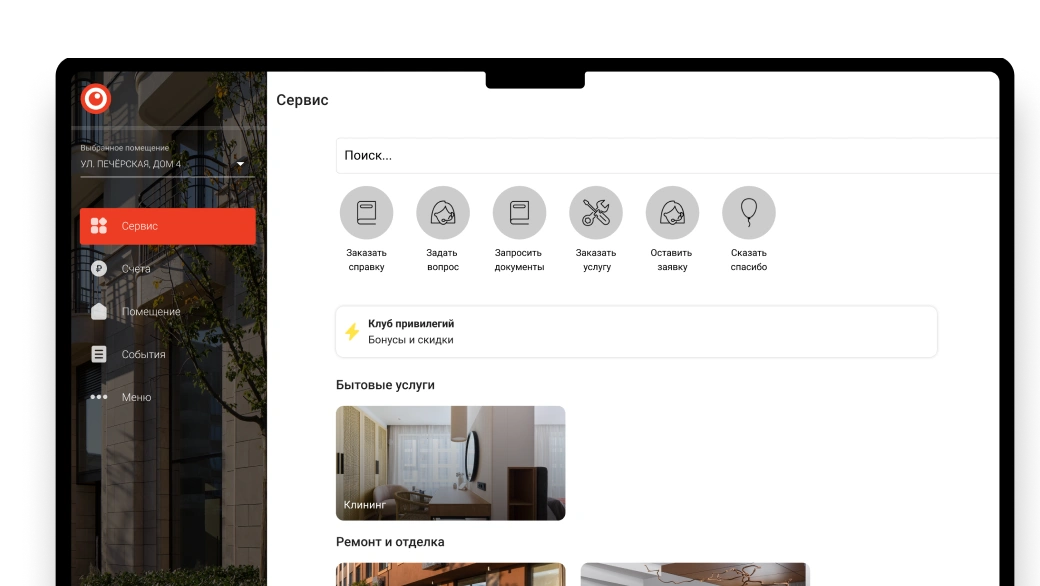
Task: Open the Заказать справку icon
Action: [366, 212]
